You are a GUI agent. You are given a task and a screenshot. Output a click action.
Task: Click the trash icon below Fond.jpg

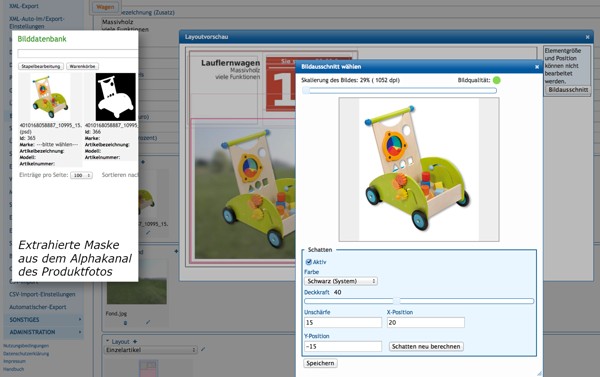pyautogui.click(x=125, y=323)
